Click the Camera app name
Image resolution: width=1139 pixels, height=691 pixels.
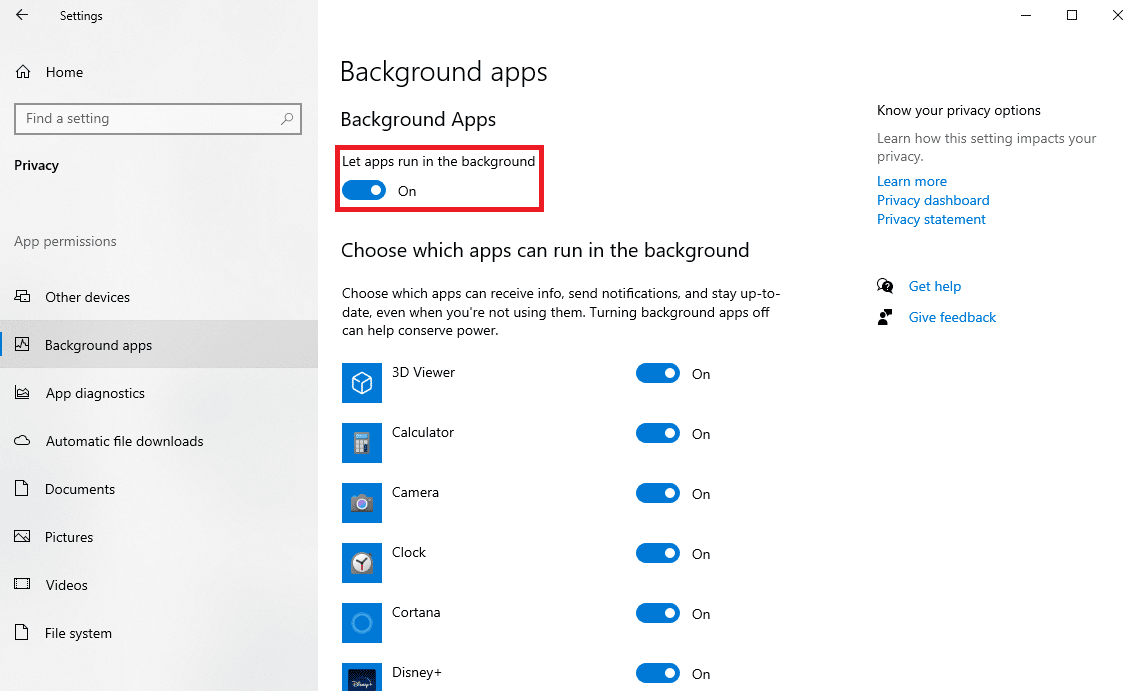[415, 492]
